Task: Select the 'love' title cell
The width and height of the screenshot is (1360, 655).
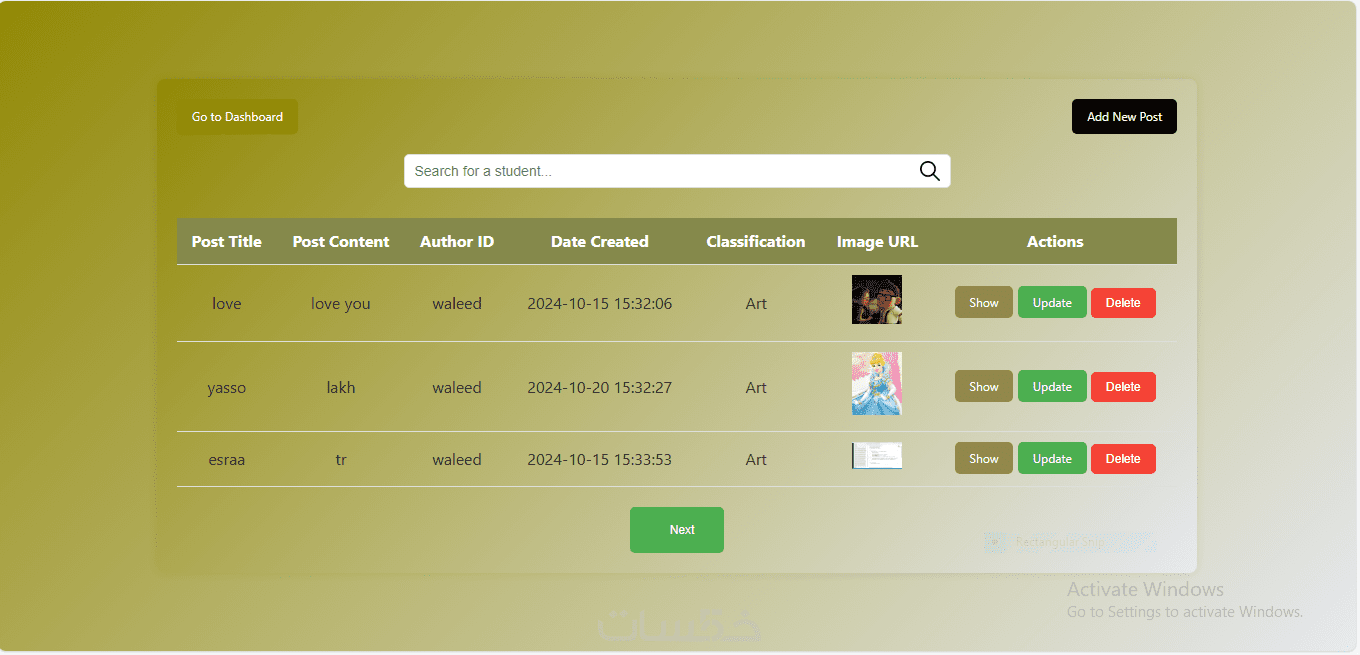Action: click(227, 303)
